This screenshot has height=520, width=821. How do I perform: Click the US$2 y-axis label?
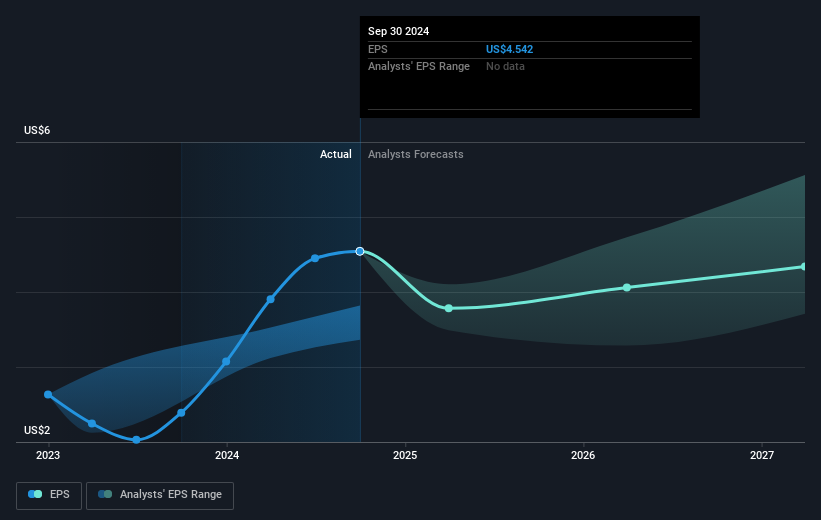[37, 430]
